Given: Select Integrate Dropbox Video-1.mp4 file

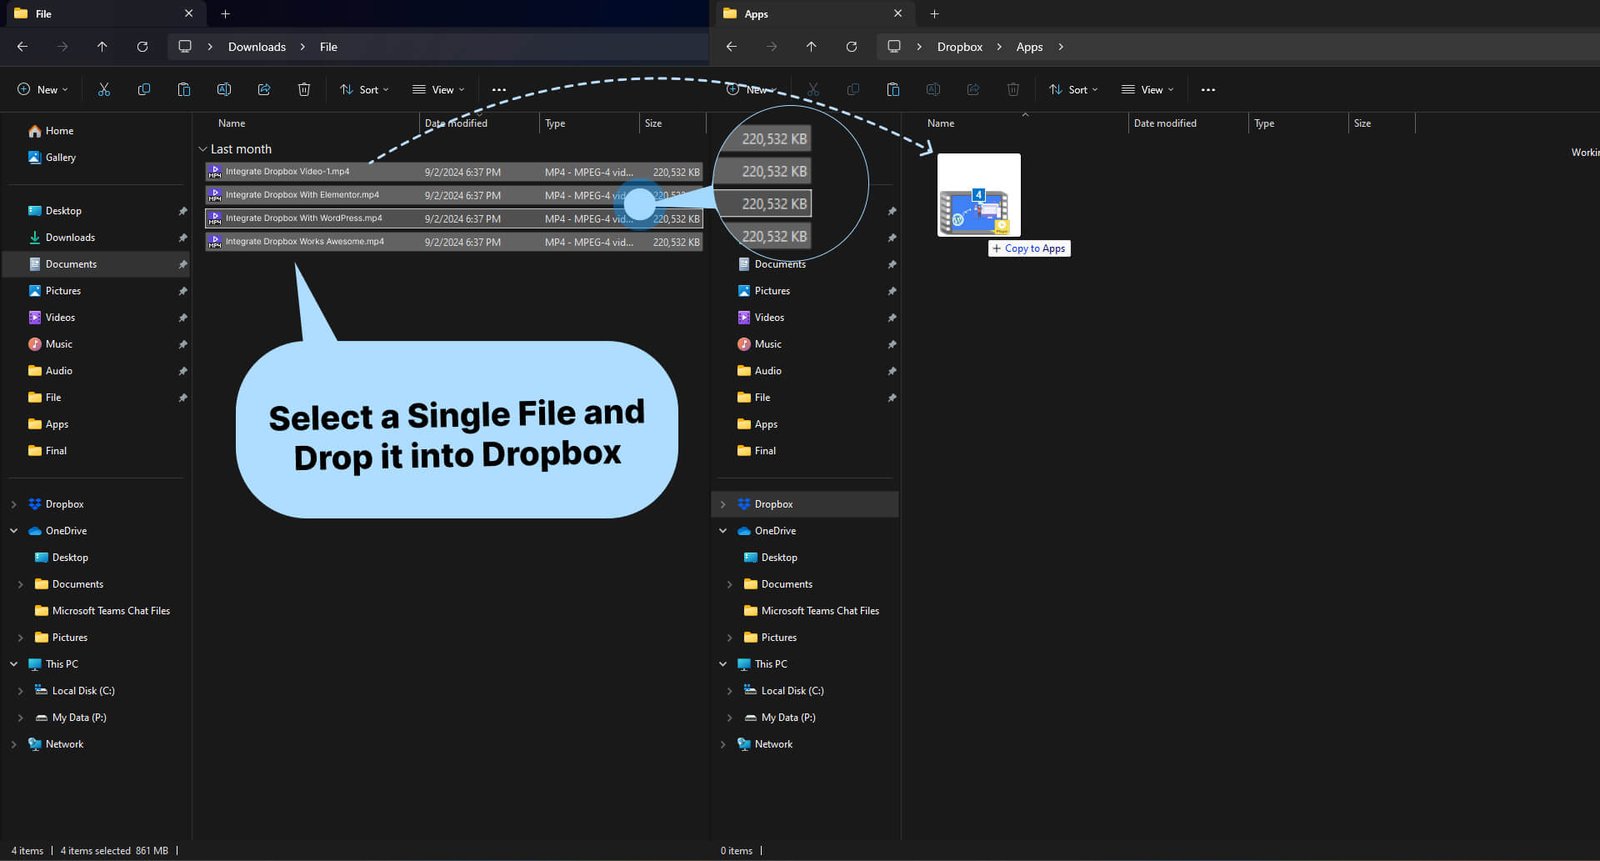Looking at the screenshot, I should (454, 172).
